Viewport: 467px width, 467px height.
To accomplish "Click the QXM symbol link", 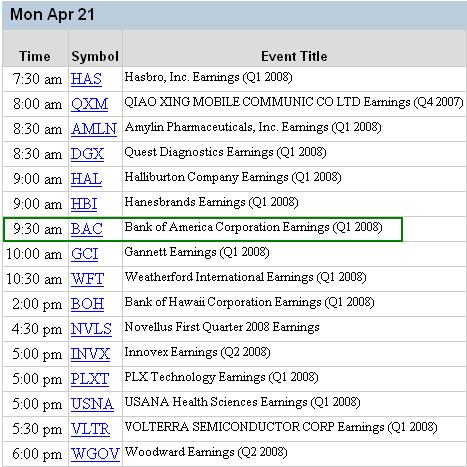I will 89,104.
